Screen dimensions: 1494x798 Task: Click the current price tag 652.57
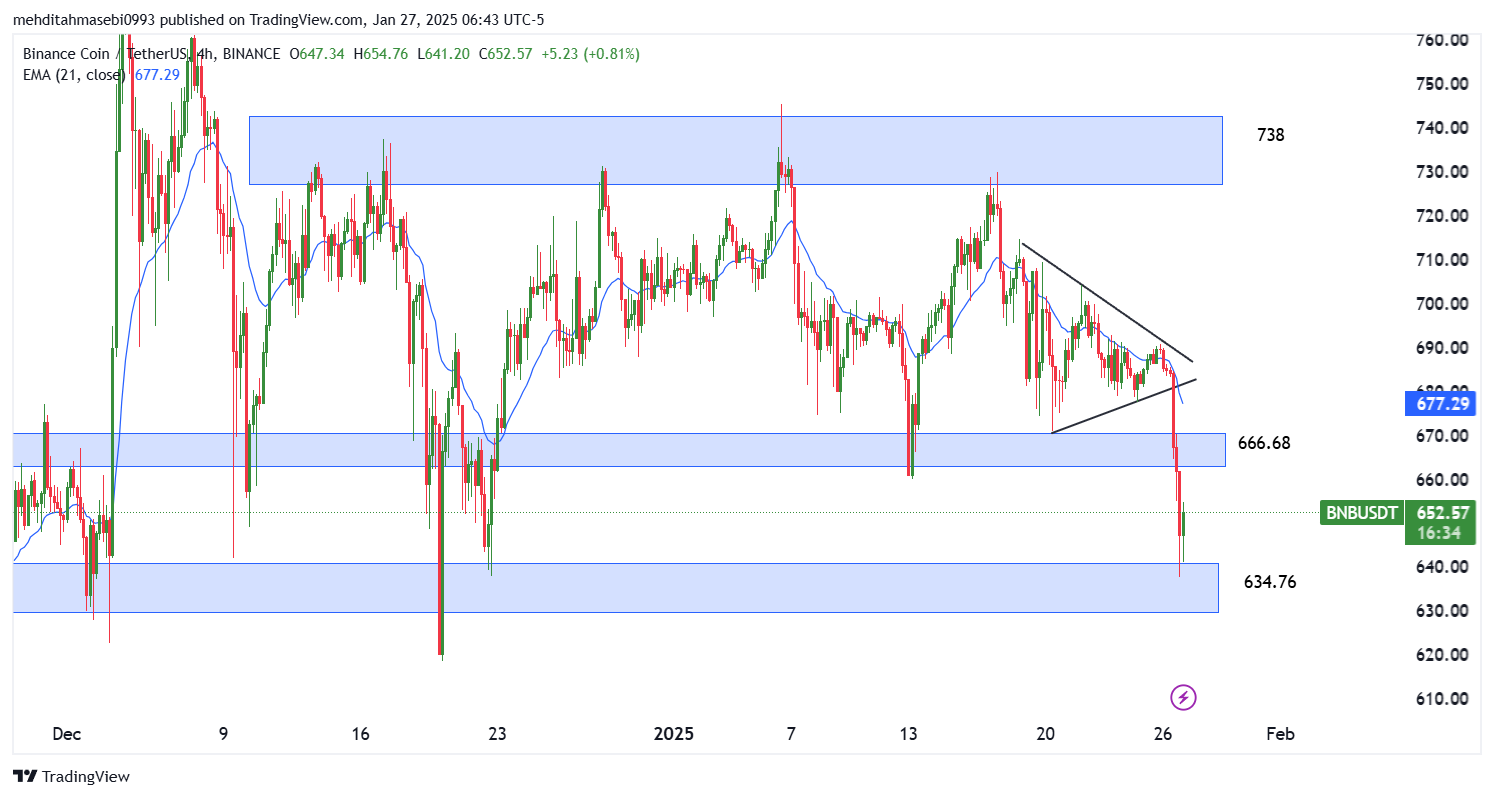coord(1441,513)
